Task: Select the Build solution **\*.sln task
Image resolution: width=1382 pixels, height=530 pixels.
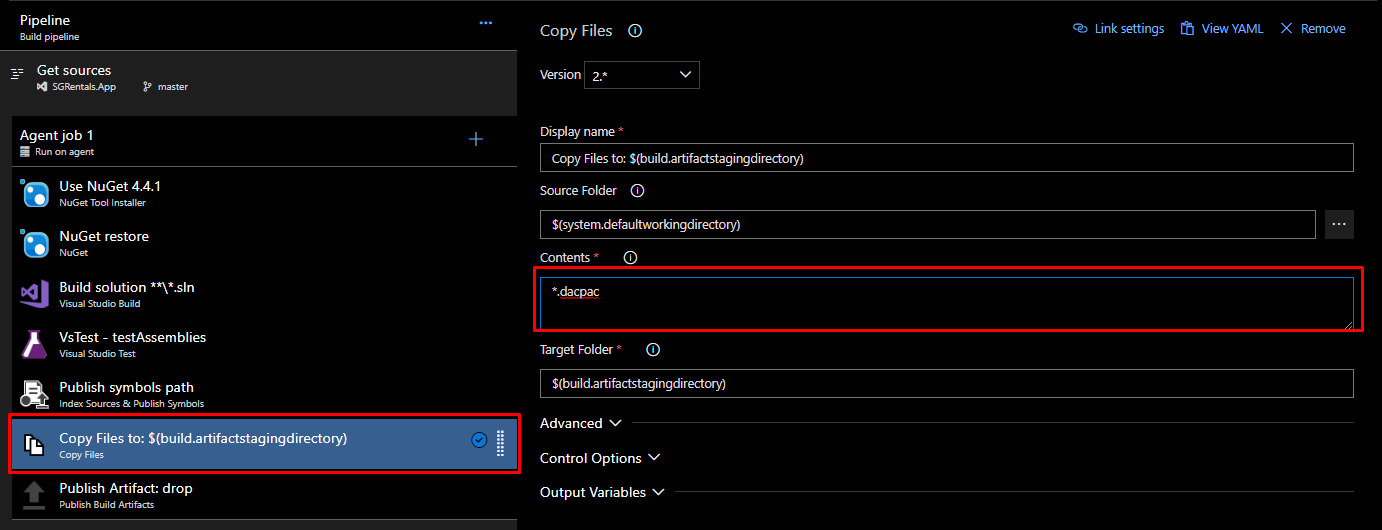Action: [x=264, y=293]
